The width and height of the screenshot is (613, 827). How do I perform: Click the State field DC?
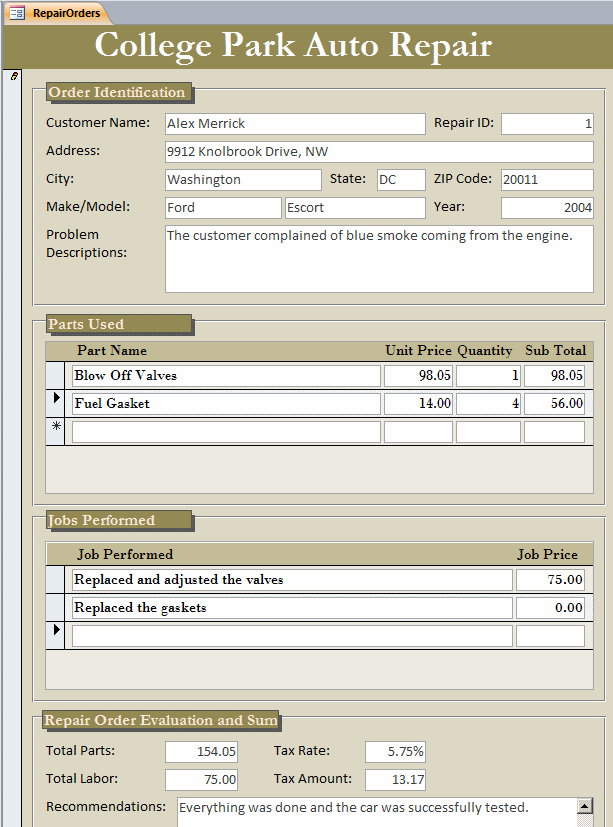tap(401, 180)
